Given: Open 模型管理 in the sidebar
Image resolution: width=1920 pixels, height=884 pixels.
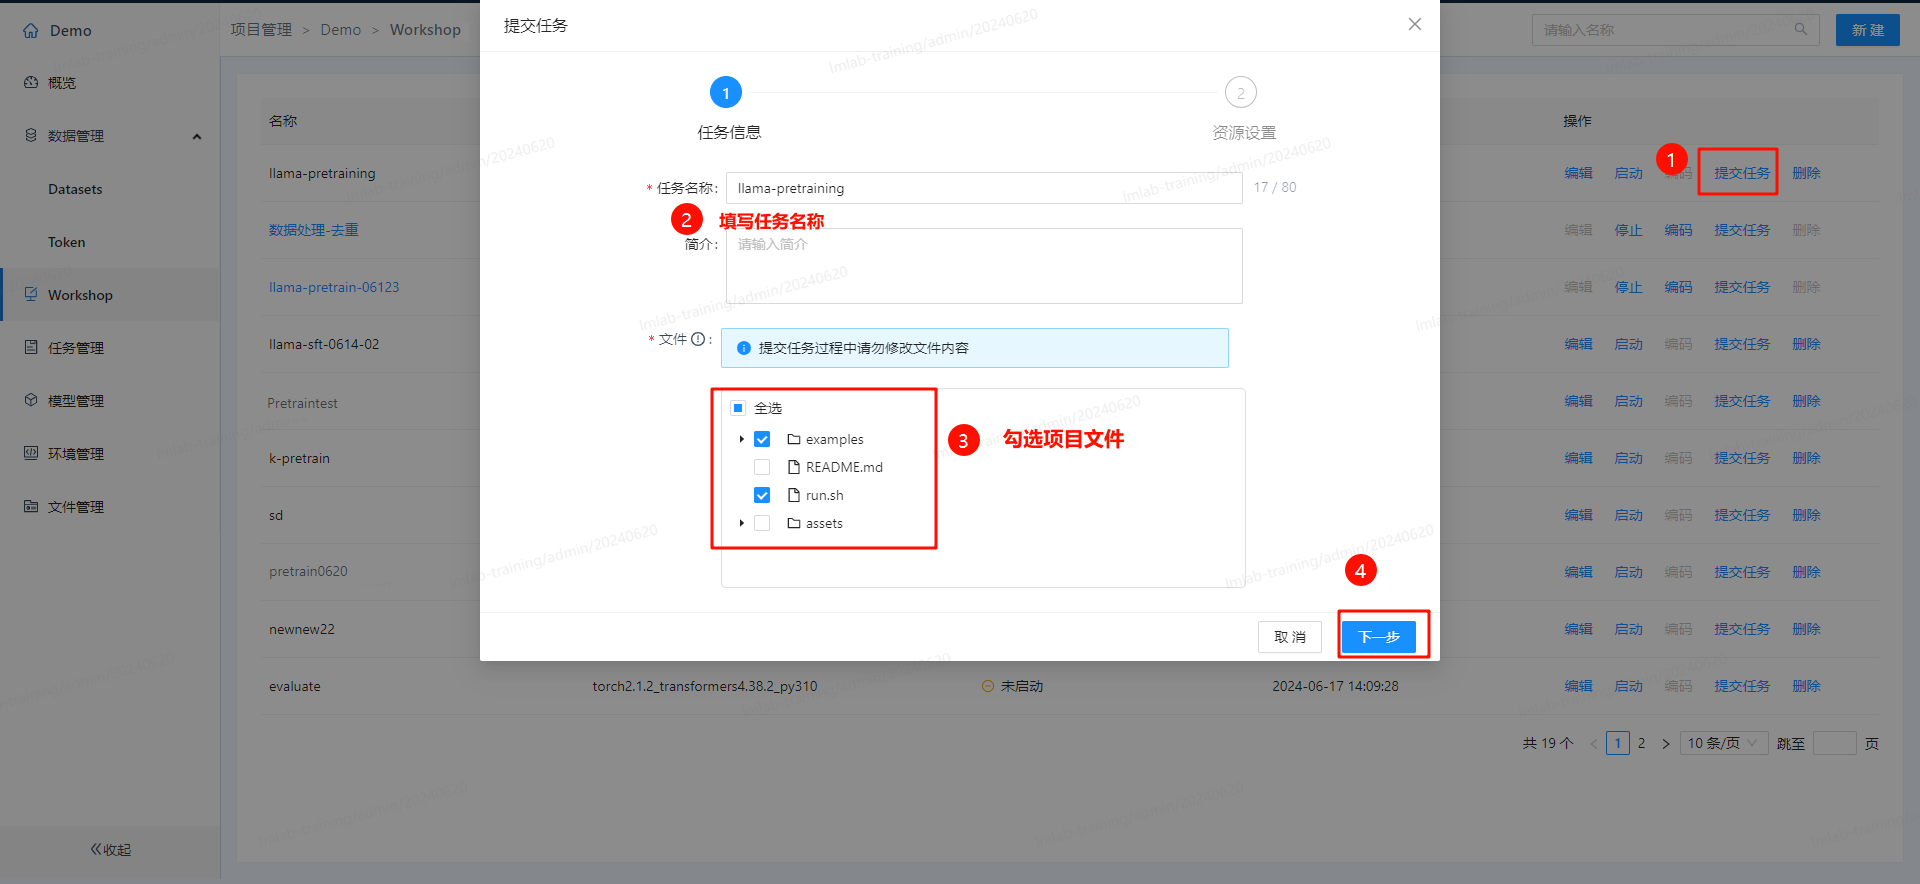Looking at the screenshot, I should coord(76,401).
